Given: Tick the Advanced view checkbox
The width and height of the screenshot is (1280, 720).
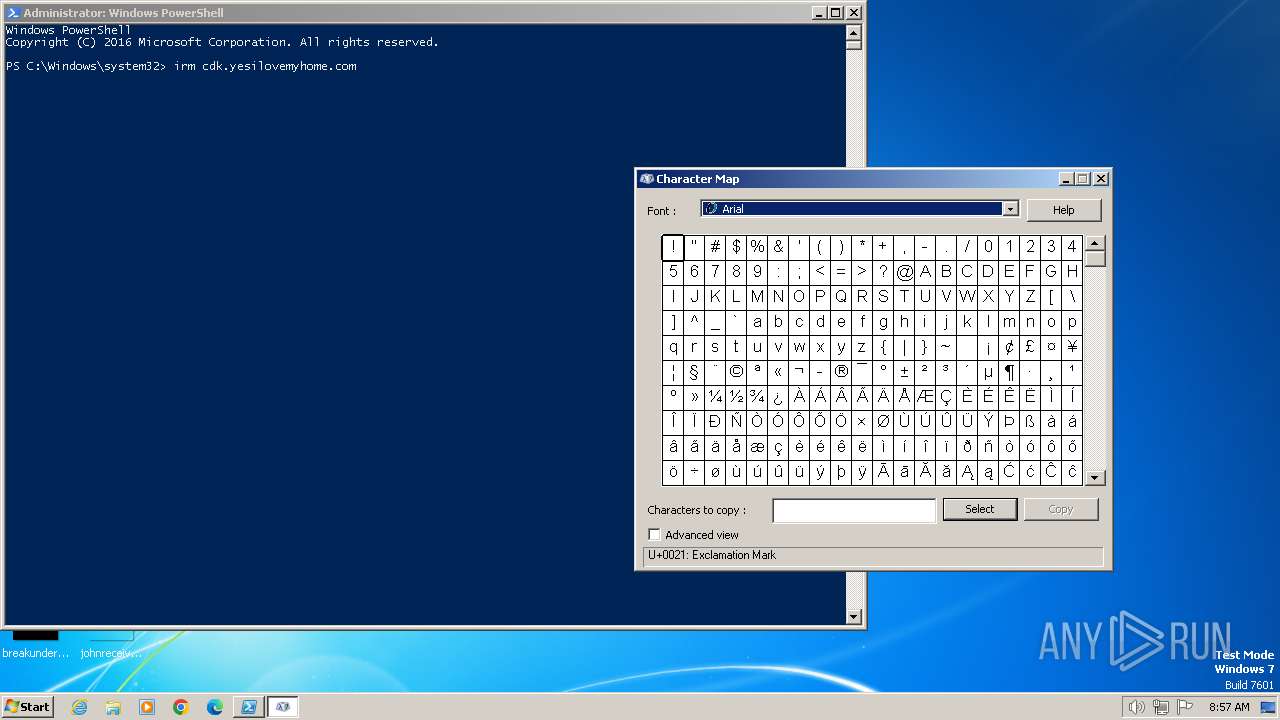Looking at the screenshot, I should click(x=654, y=535).
